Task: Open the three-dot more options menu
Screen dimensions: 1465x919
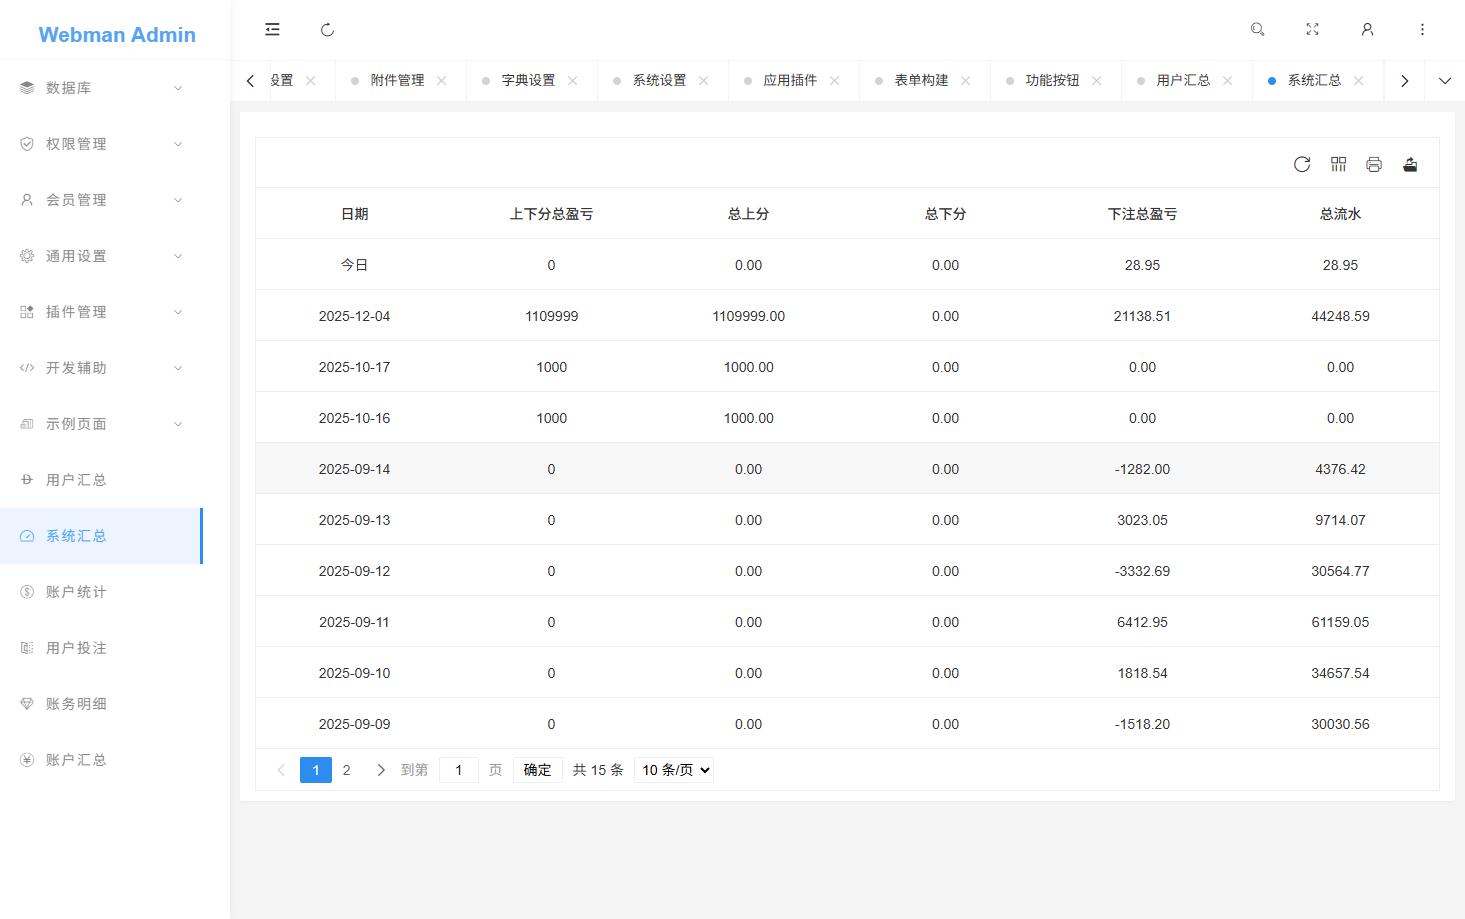Action: click(1422, 29)
